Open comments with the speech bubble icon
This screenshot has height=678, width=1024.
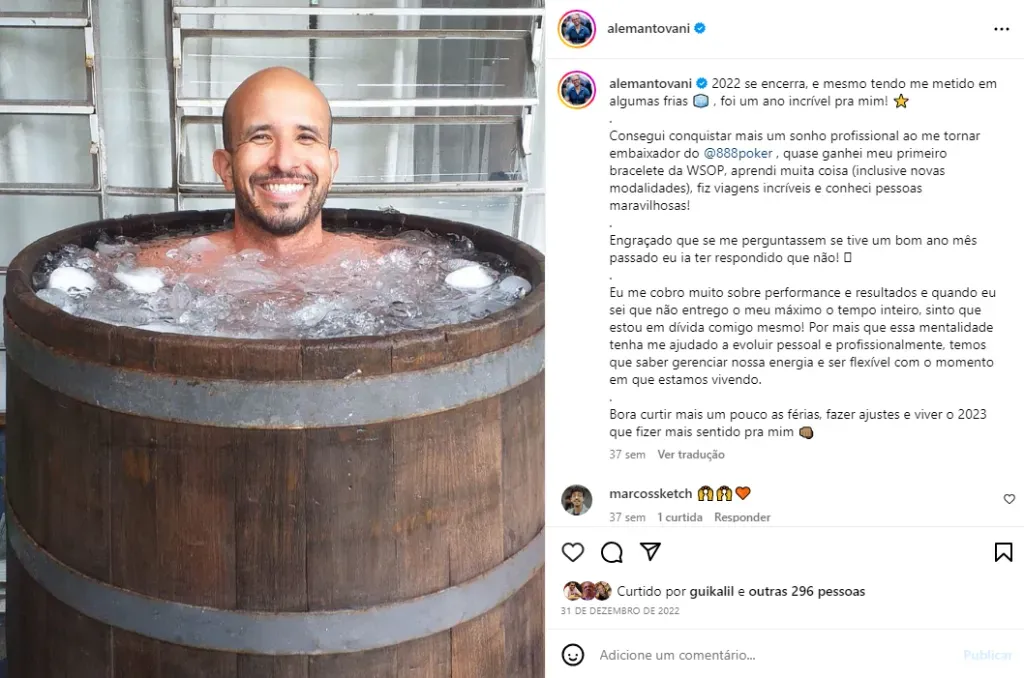(612, 553)
